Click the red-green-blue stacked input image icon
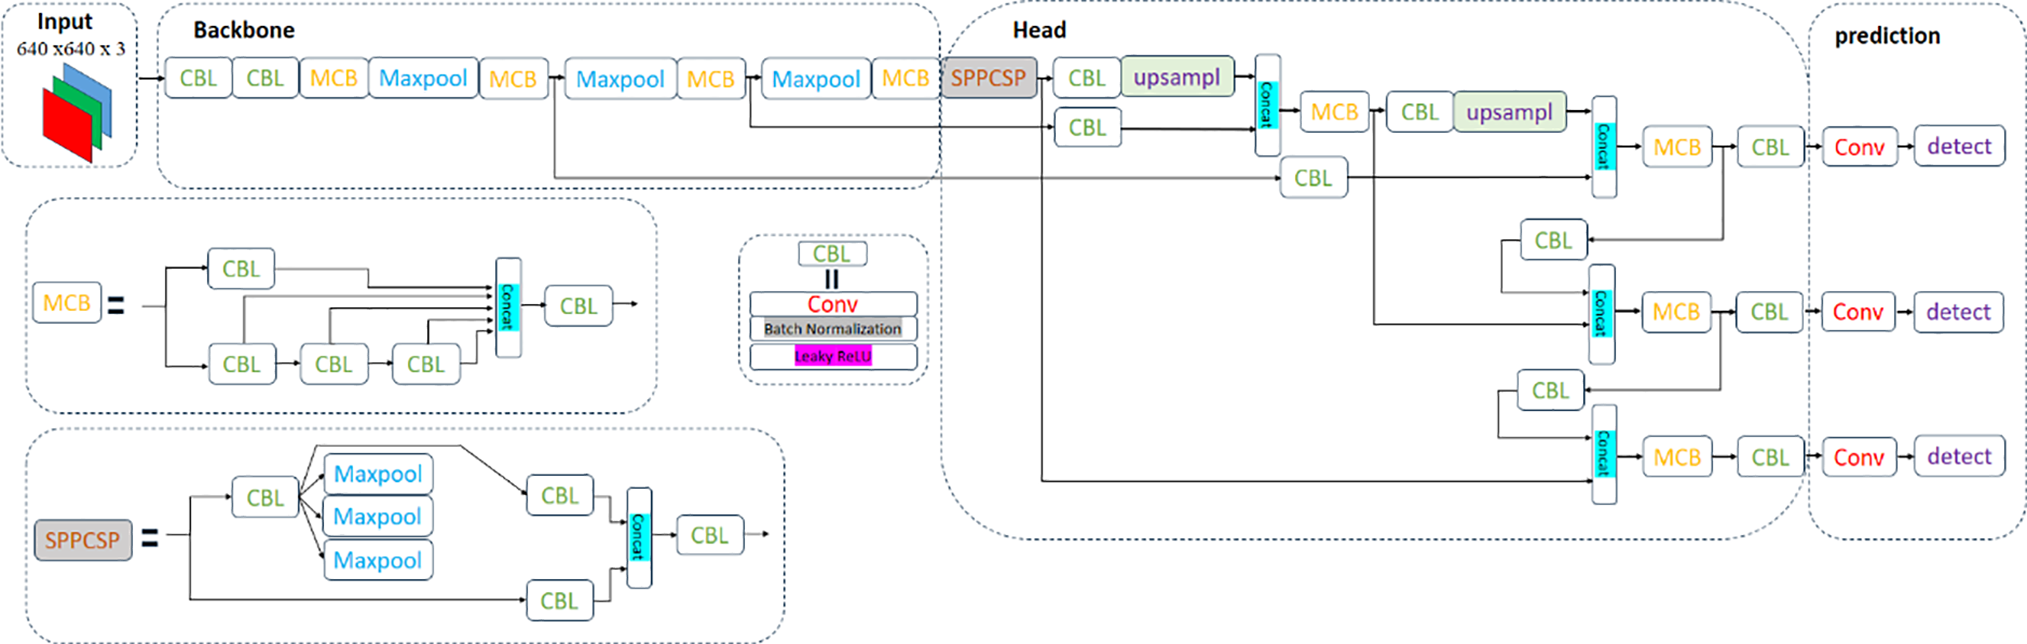This screenshot has height=644, width=2027. tap(76, 112)
